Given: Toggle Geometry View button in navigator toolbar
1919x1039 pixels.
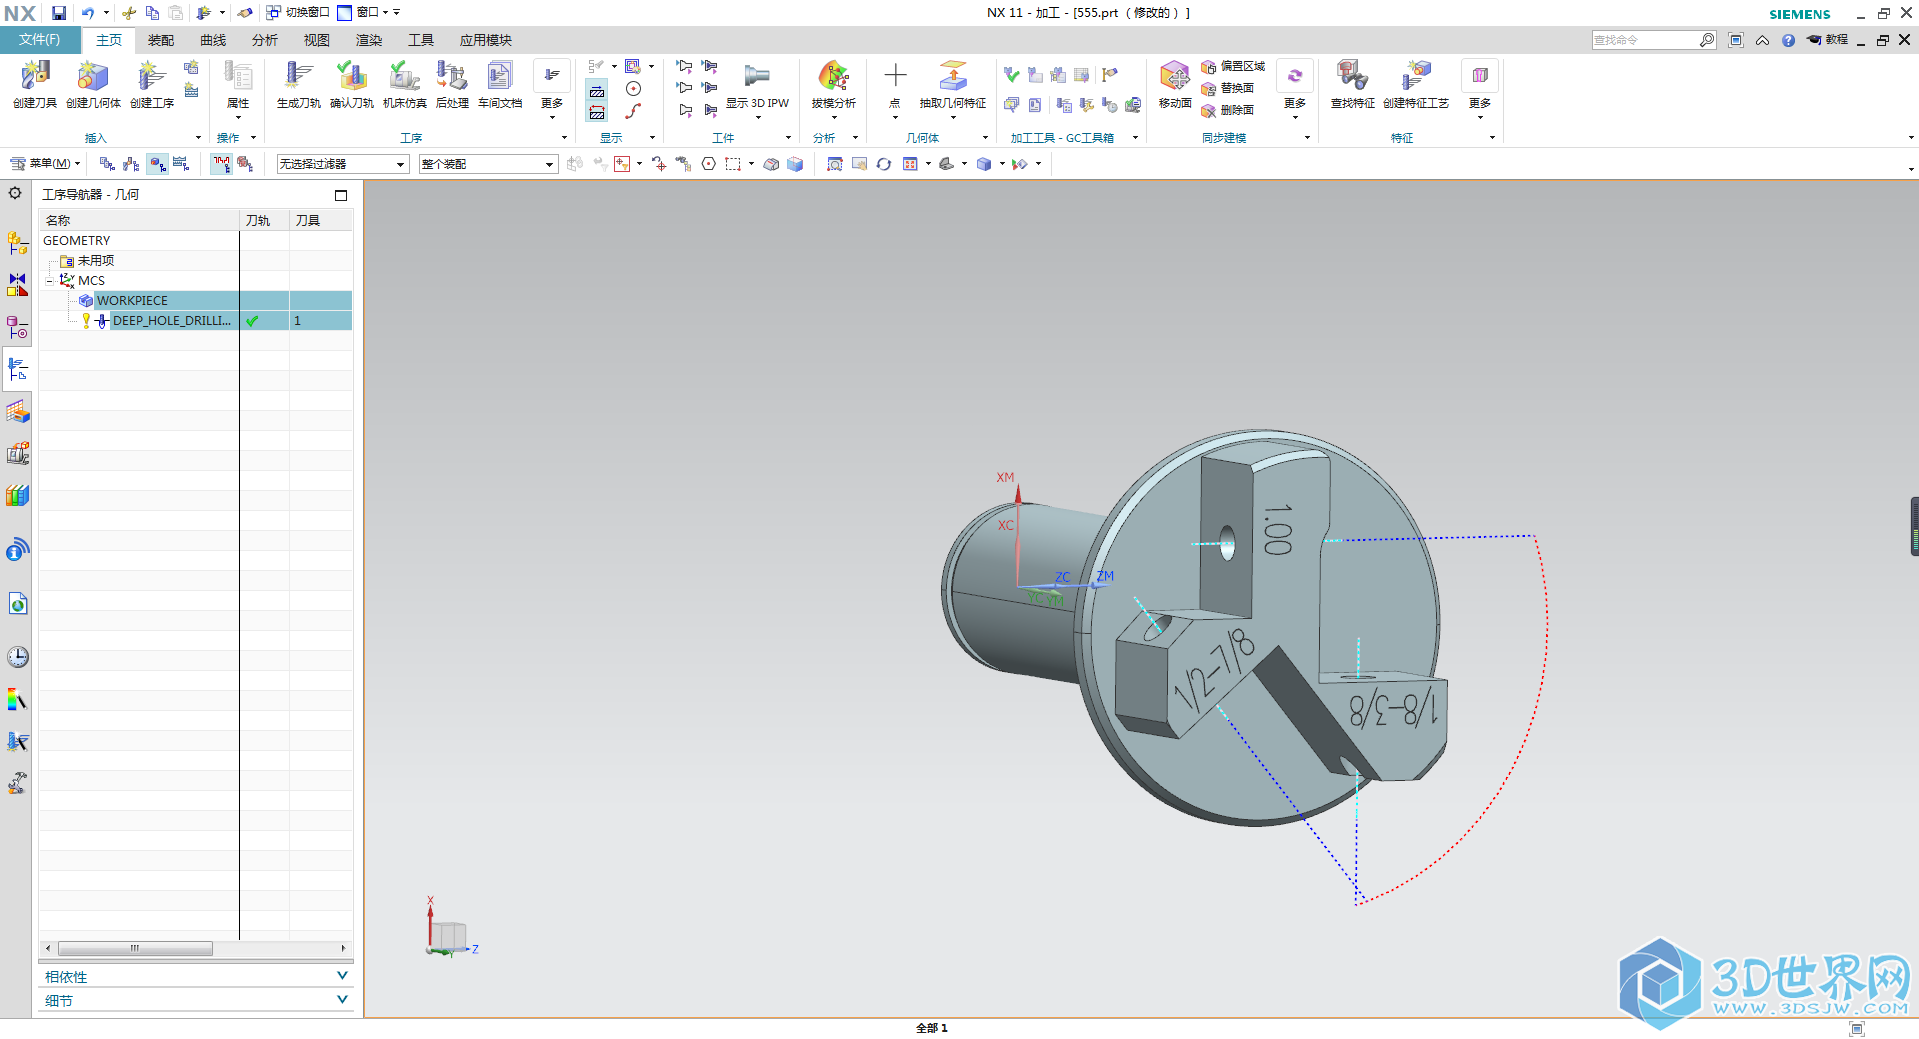Looking at the screenshot, I should [157, 164].
